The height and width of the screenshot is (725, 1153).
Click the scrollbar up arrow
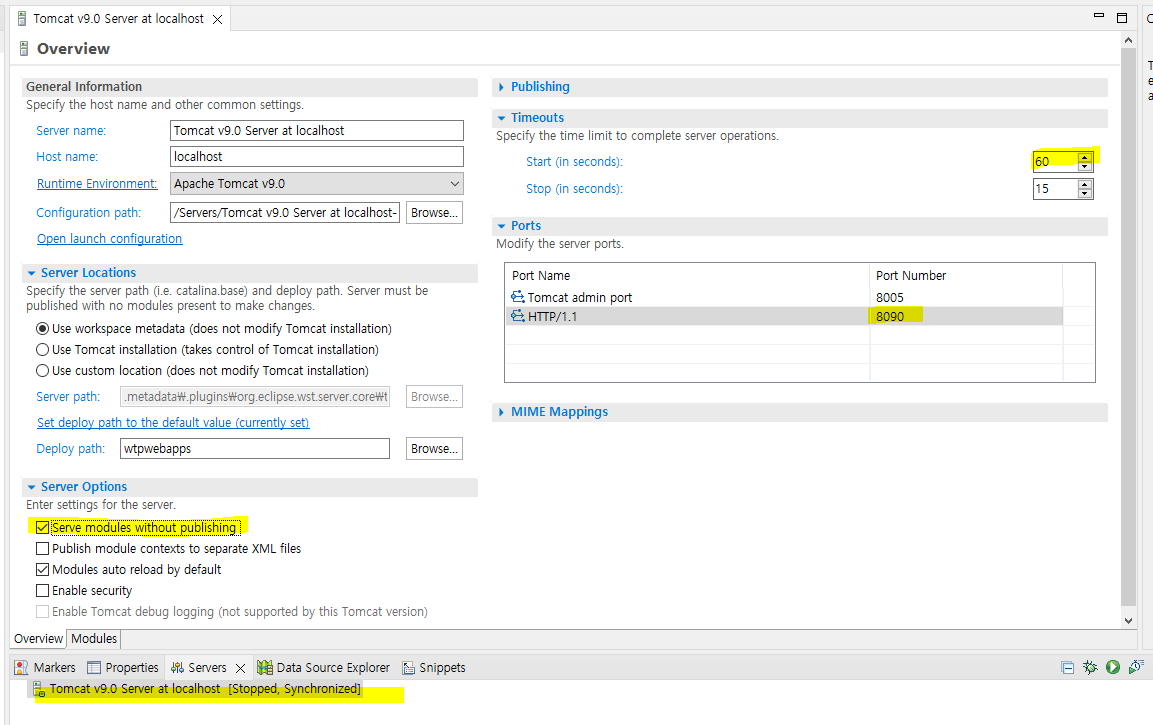[1129, 40]
